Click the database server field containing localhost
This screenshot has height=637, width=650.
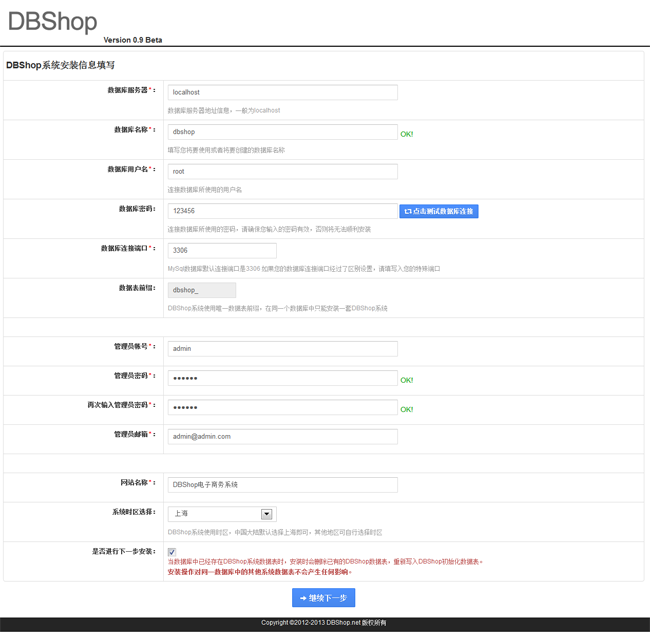pyautogui.click(x=282, y=92)
